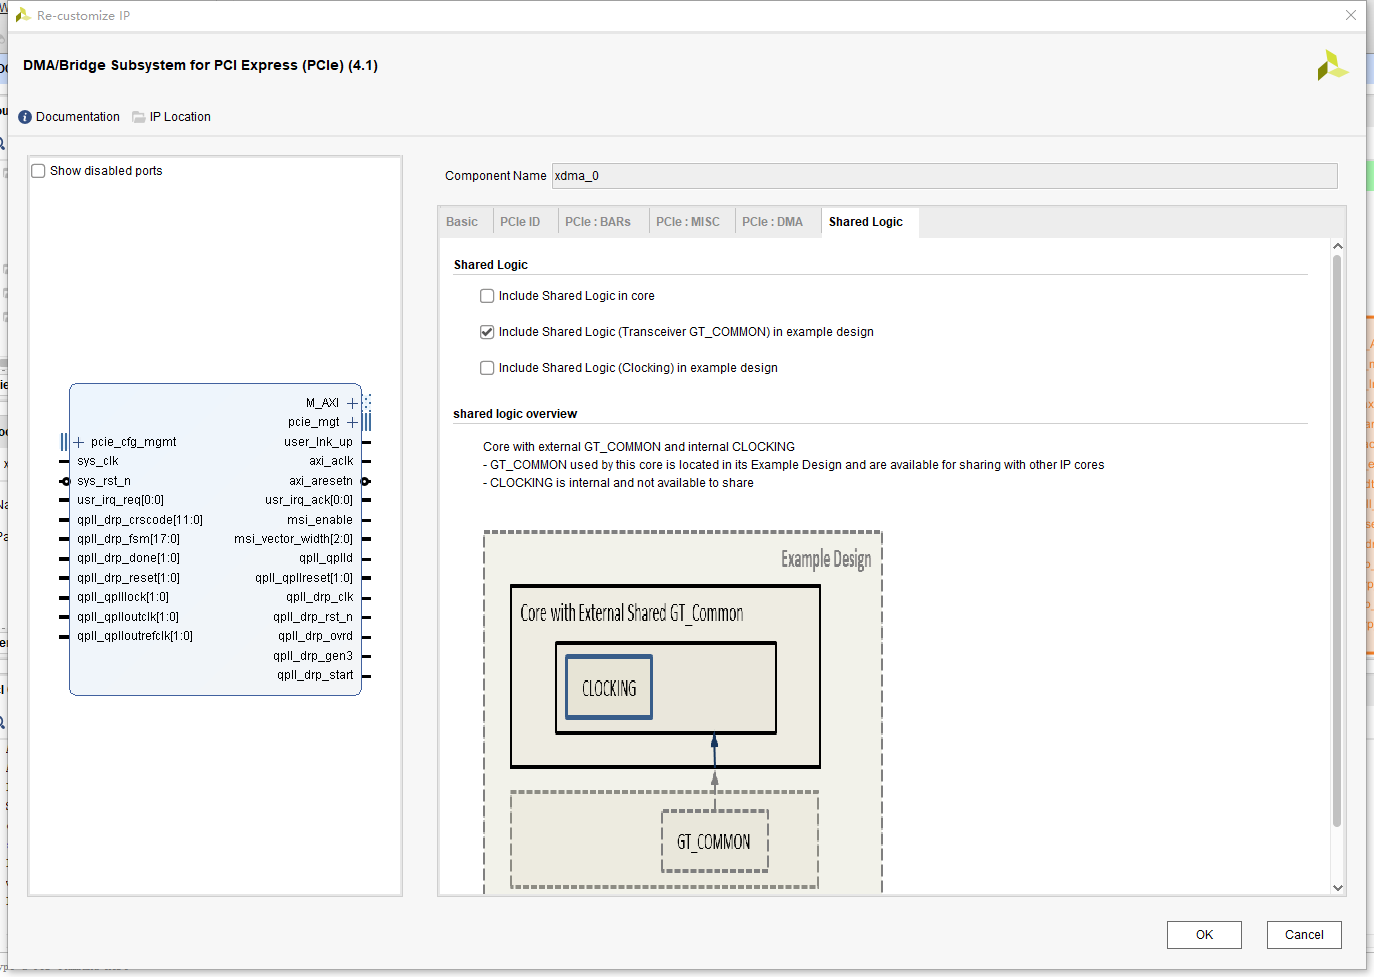Enable Include Shared Logic Clocking in example design
1374x977 pixels.
pyautogui.click(x=487, y=367)
